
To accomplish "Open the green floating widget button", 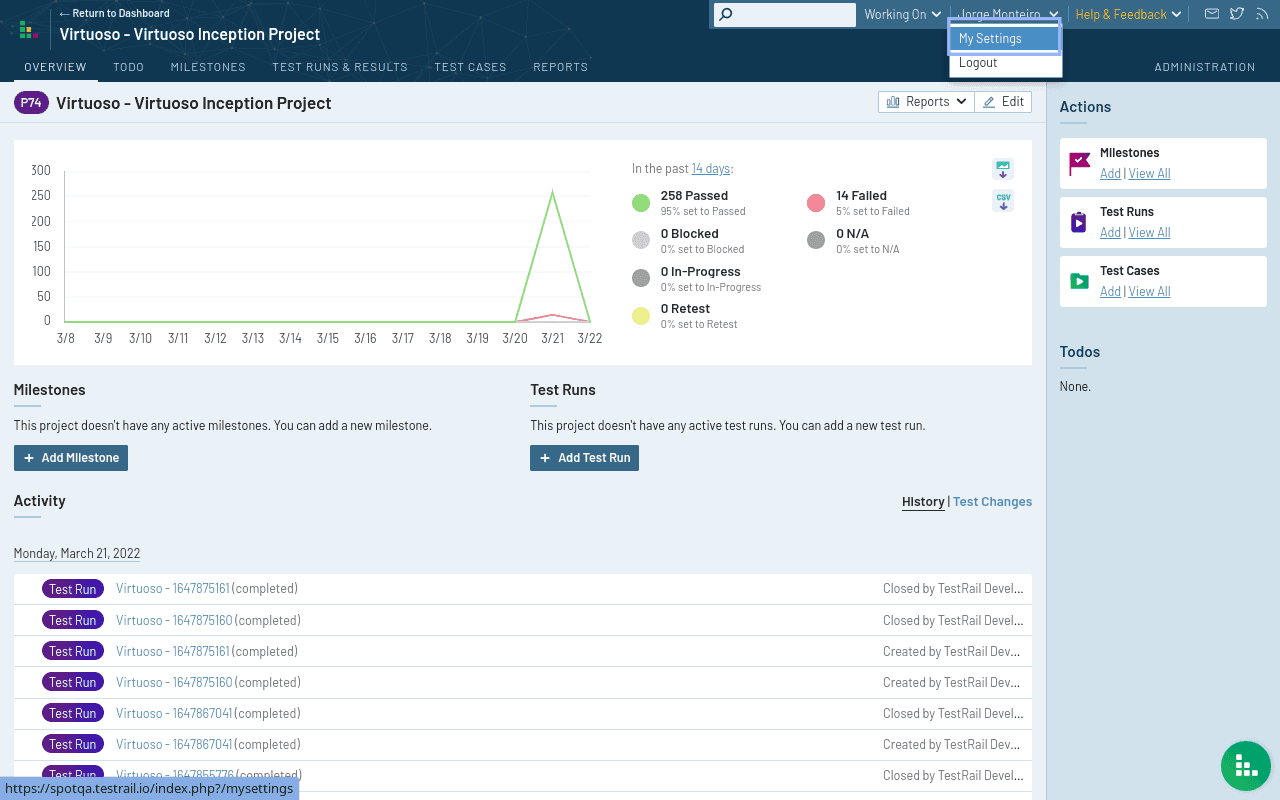I will [x=1245, y=766].
